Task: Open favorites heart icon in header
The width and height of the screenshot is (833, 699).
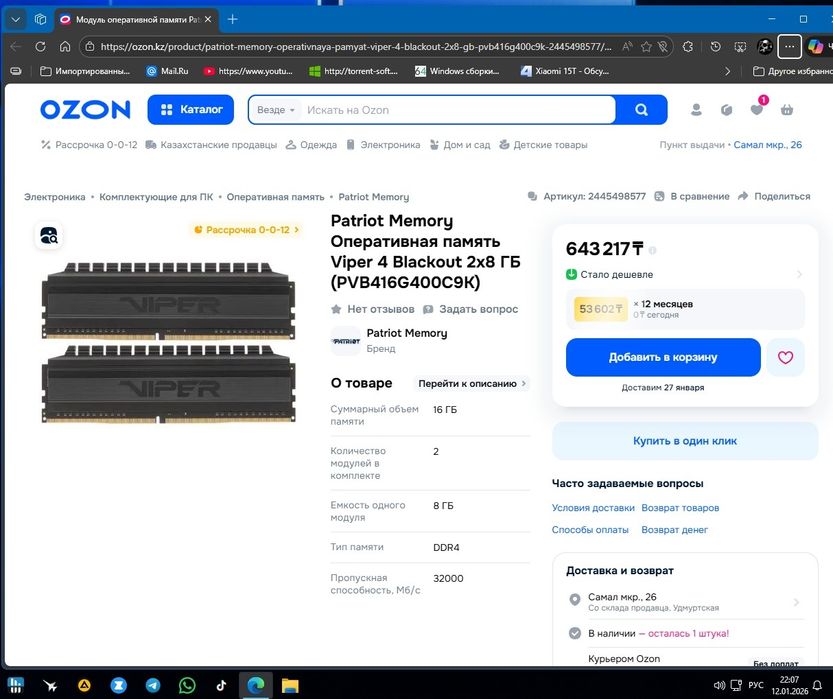Action: click(x=756, y=109)
